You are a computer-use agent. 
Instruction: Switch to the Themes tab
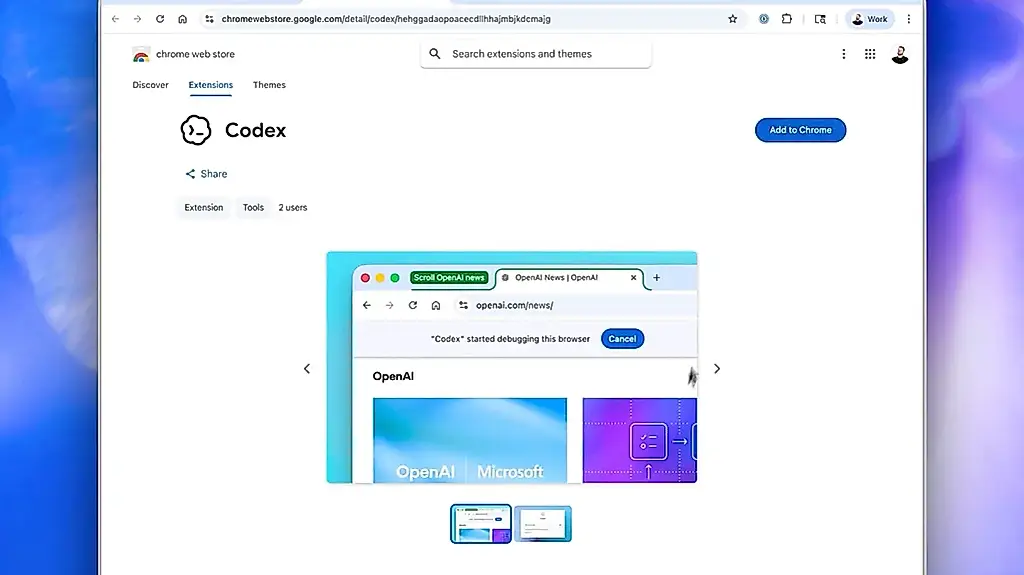tap(269, 85)
